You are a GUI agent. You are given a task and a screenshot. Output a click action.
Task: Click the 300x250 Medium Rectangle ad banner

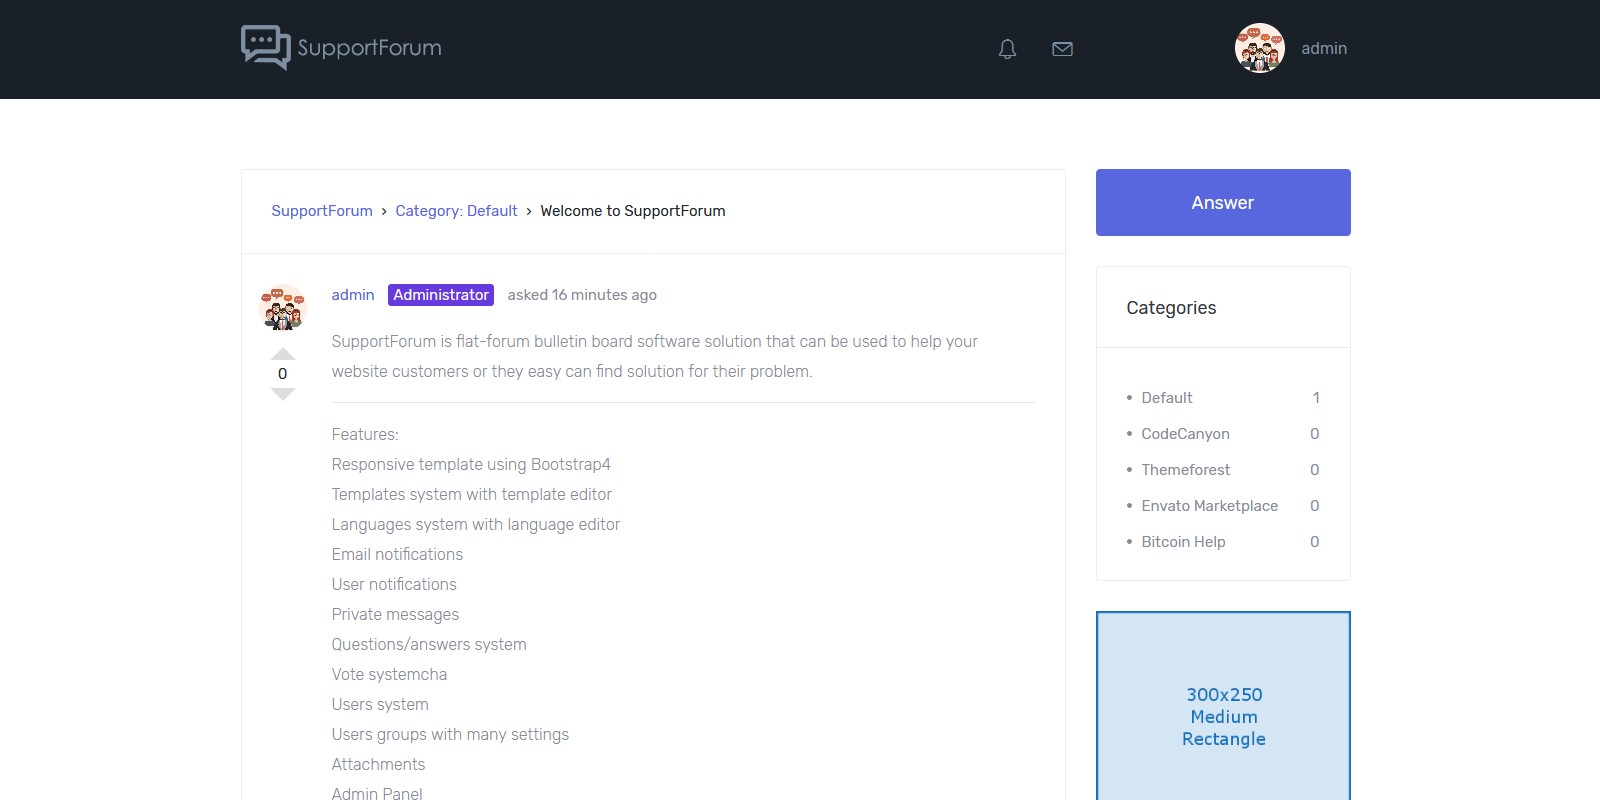point(1223,716)
